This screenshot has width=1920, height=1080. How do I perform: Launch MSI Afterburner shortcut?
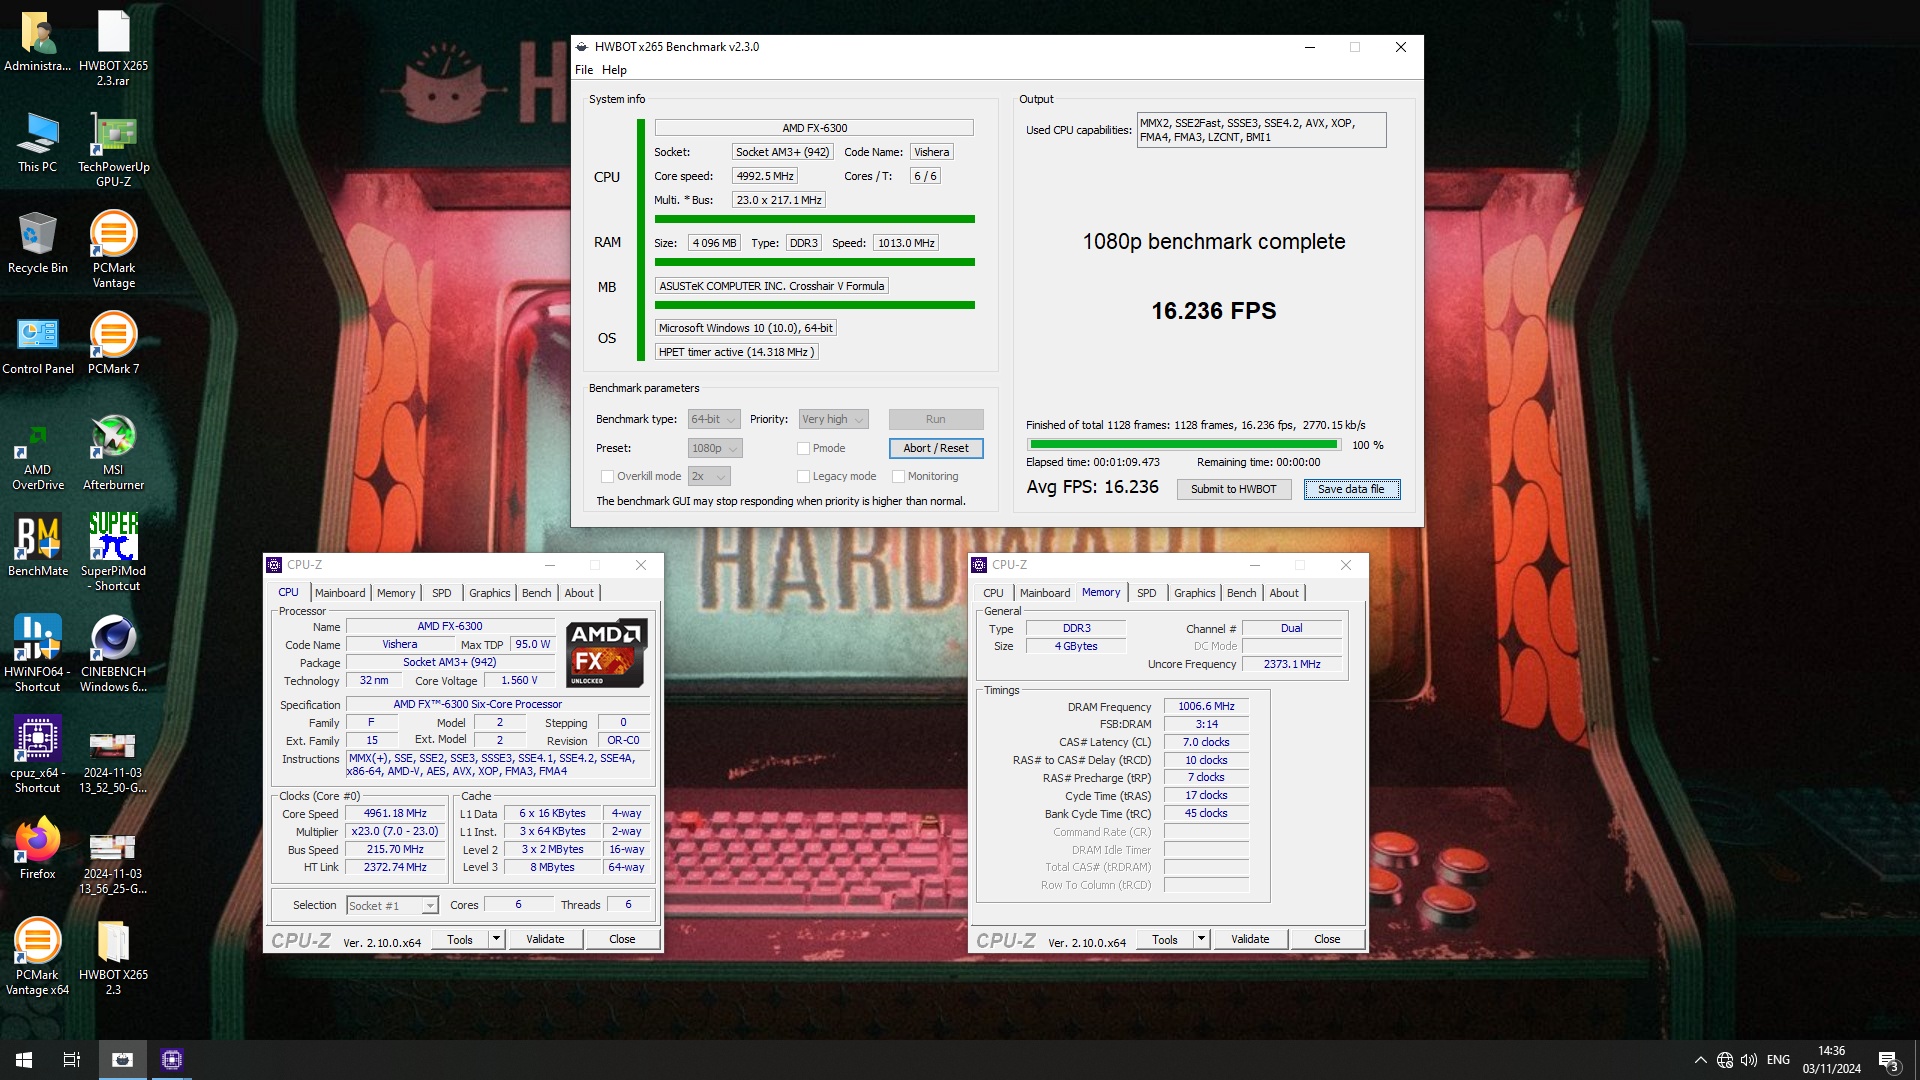click(113, 453)
